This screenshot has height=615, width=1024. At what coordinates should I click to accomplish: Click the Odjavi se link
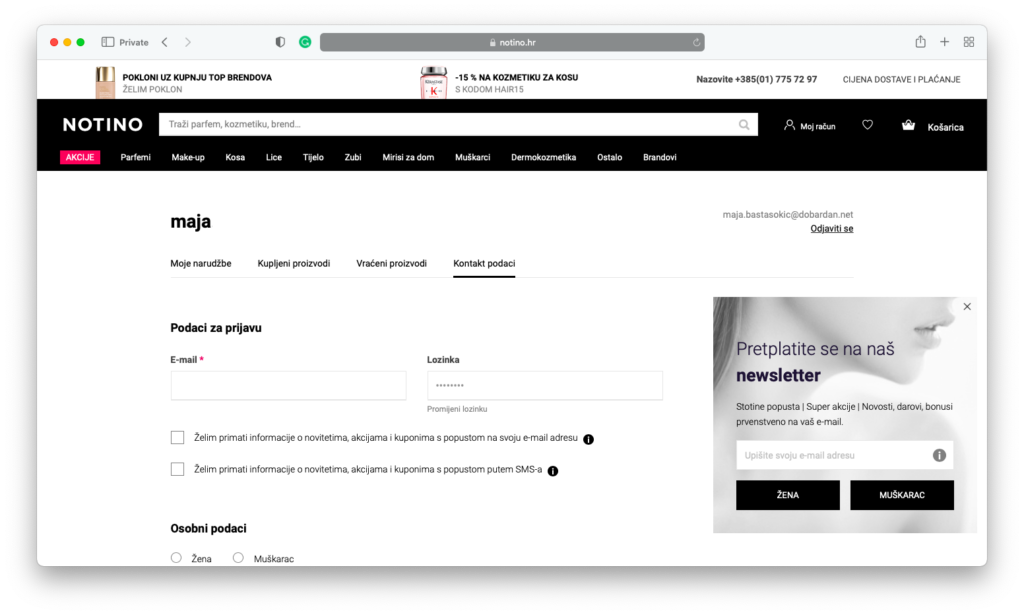[x=831, y=229]
